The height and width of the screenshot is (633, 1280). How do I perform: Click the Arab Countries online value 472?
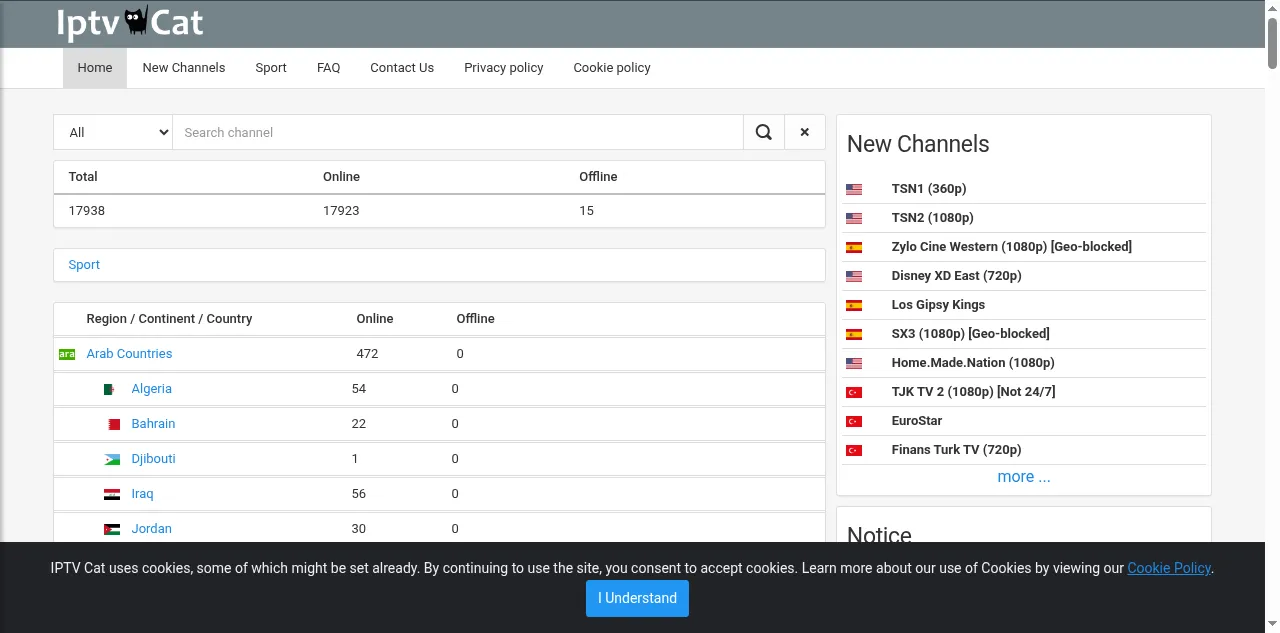[367, 354]
